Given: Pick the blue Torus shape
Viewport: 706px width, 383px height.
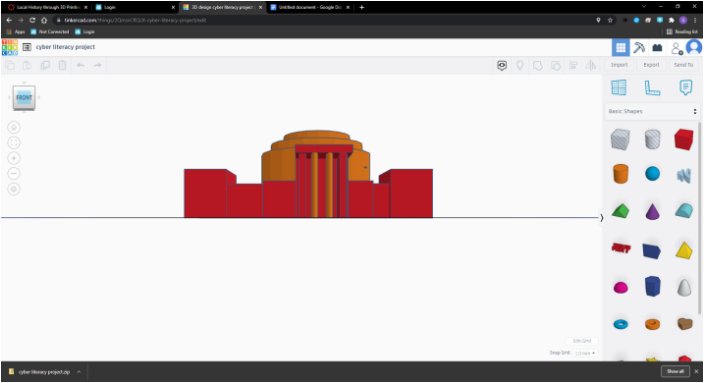Looking at the screenshot, I should point(621,324).
